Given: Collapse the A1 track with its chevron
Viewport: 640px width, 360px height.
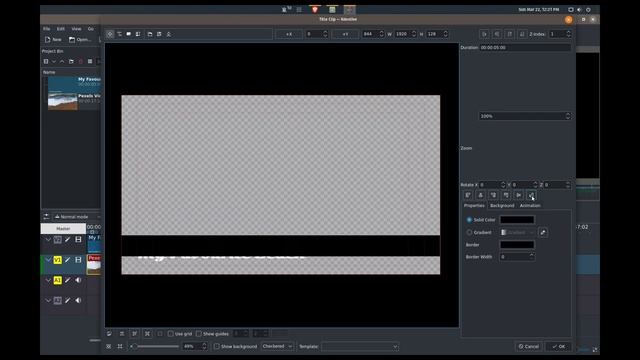Looking at the screenshot, I should point(48,280).
